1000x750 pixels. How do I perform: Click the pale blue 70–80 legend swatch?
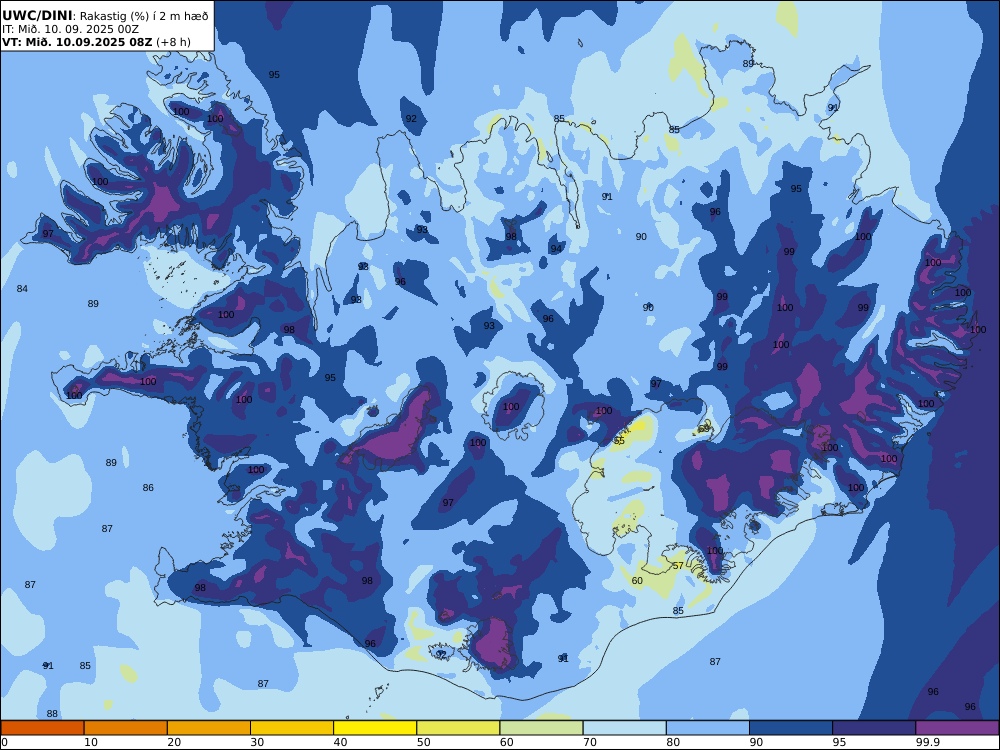(x=624, y=728)
